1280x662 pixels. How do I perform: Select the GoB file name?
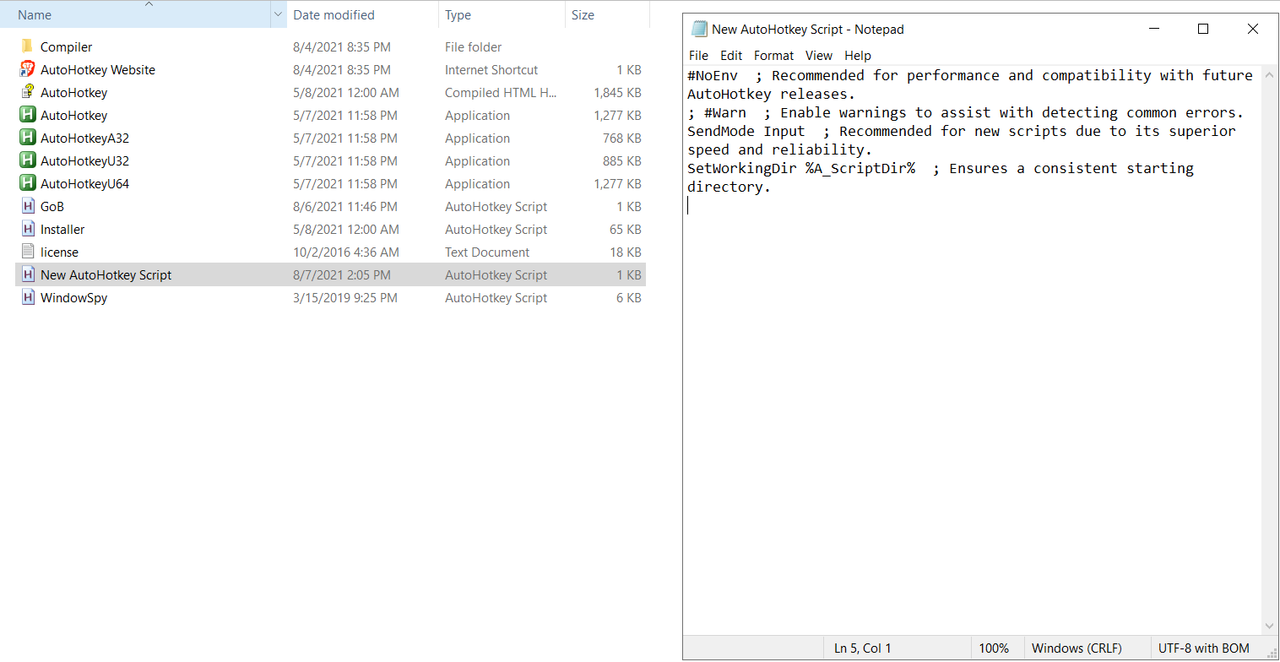pyautogui.click(x=52, y=207)
